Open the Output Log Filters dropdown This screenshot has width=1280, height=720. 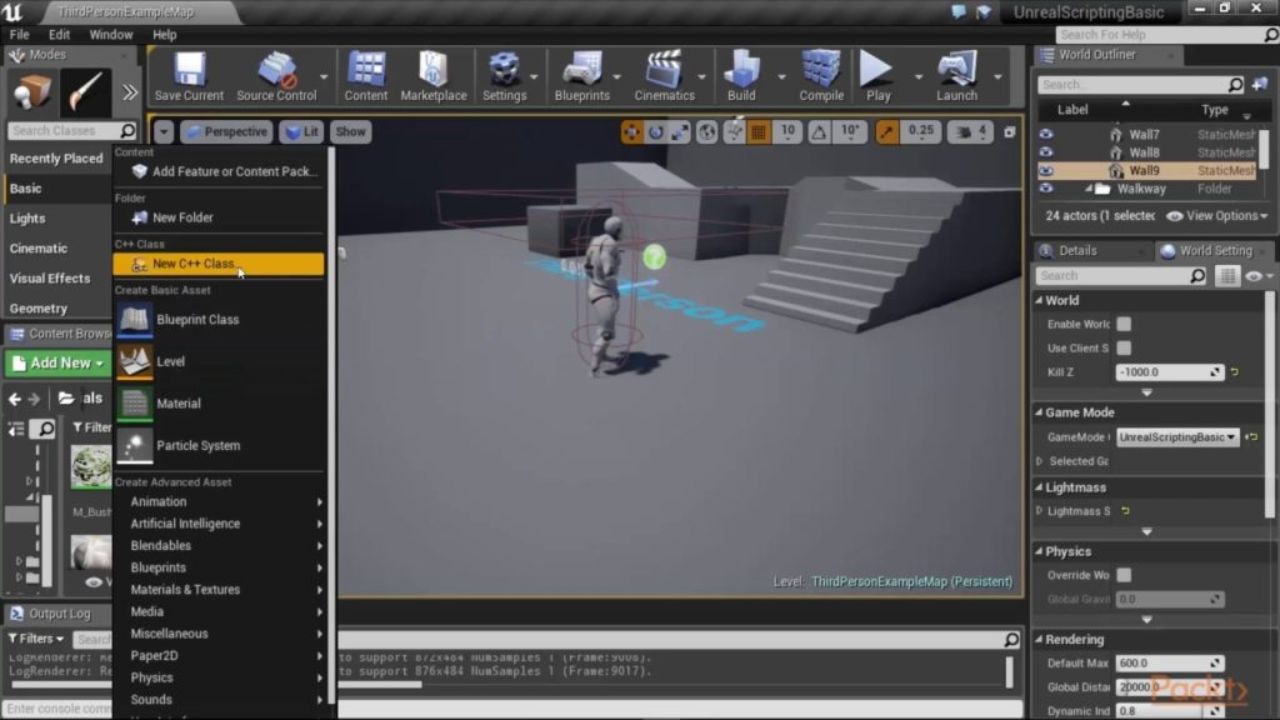click(36, 638)
